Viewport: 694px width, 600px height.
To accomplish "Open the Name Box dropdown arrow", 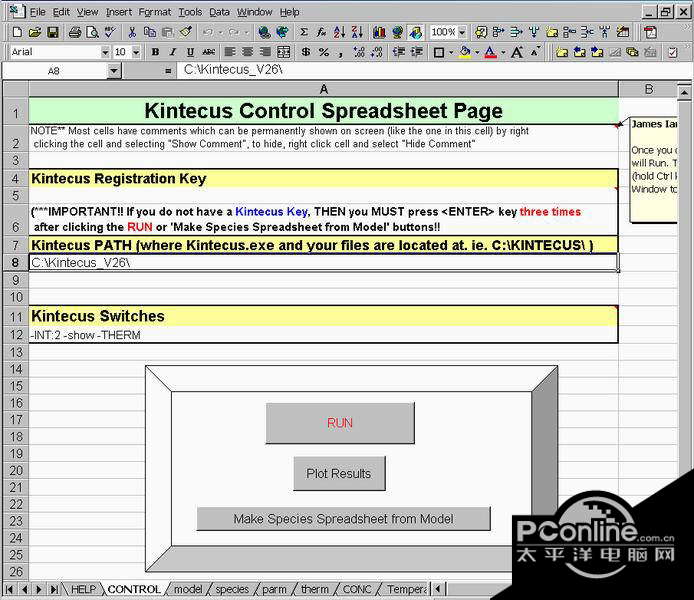I will click(114, 71).
